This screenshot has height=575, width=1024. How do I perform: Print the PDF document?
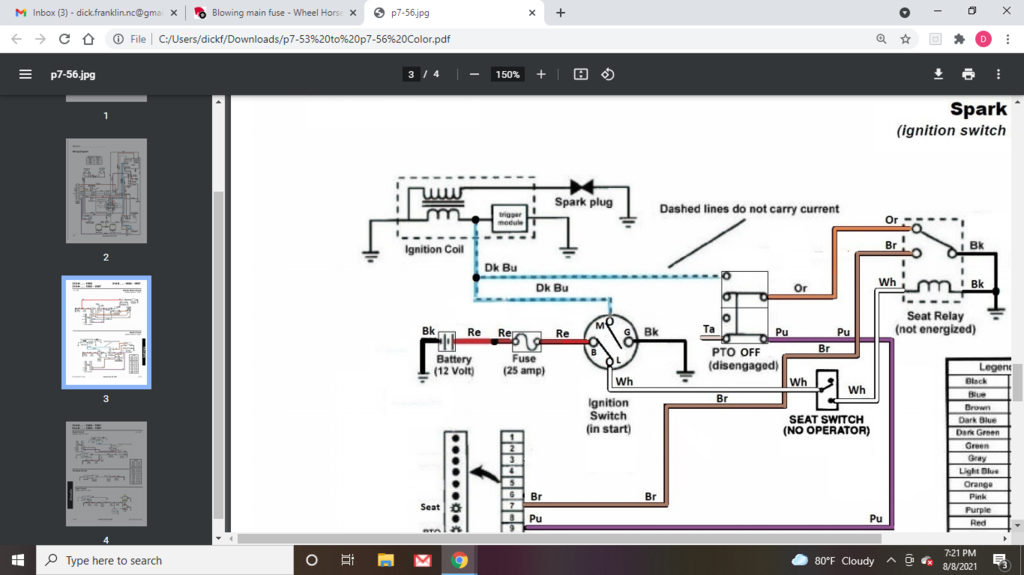coord(968,75)
